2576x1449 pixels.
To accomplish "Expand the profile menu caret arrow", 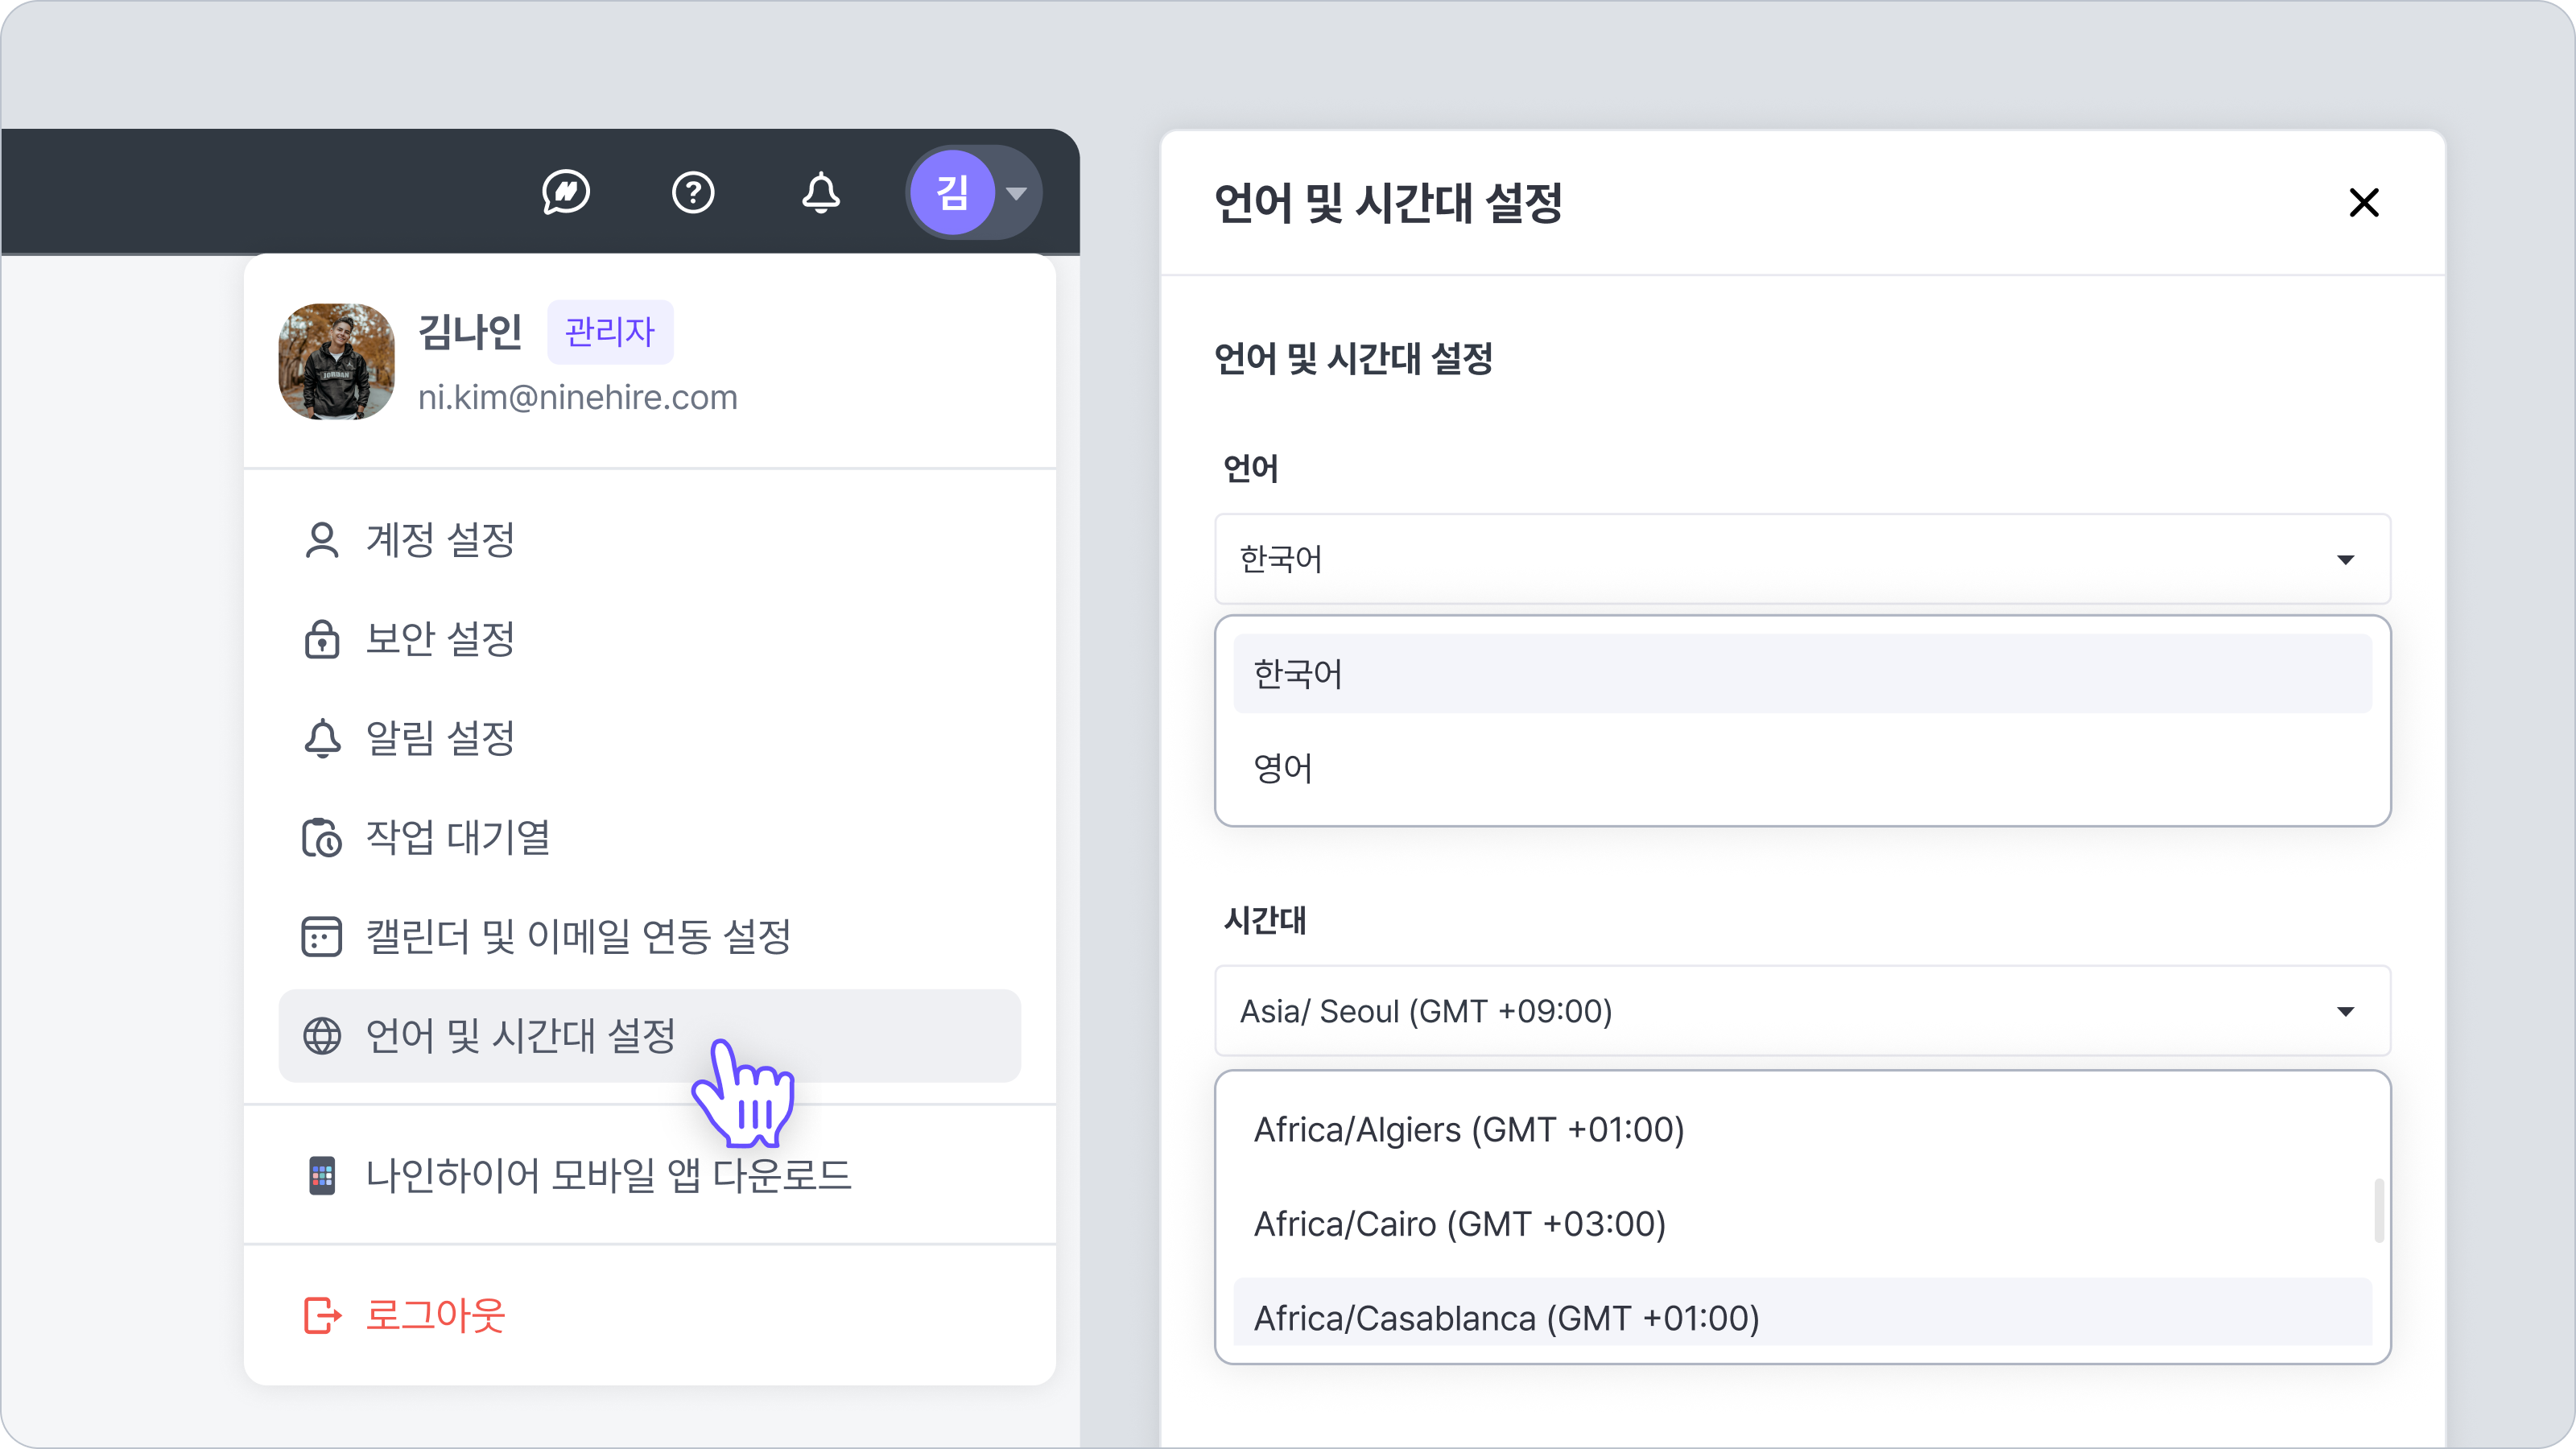I will (x=1017, y=193).
